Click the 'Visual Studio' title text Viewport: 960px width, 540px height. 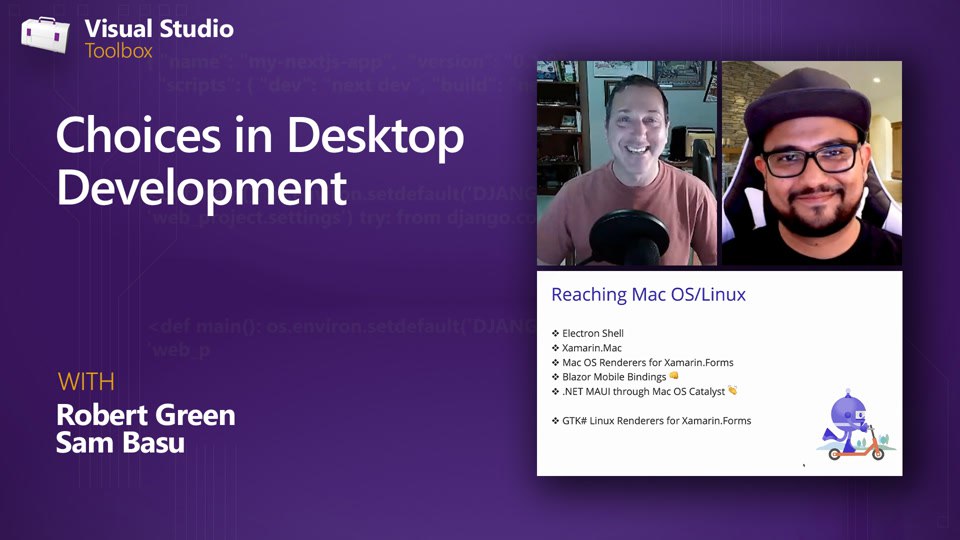[159, 29]
